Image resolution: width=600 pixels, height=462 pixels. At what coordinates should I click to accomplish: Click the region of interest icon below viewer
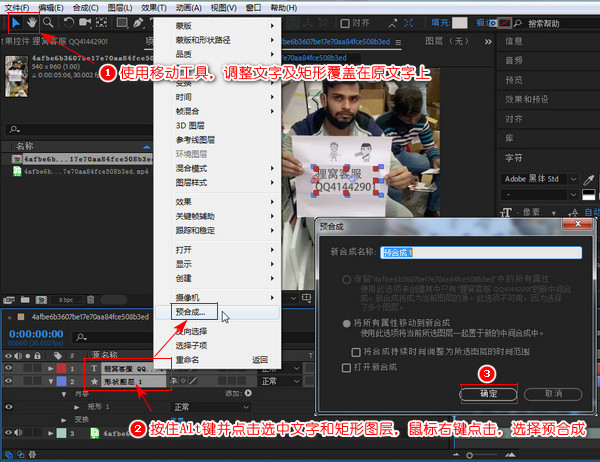point(307,298)
